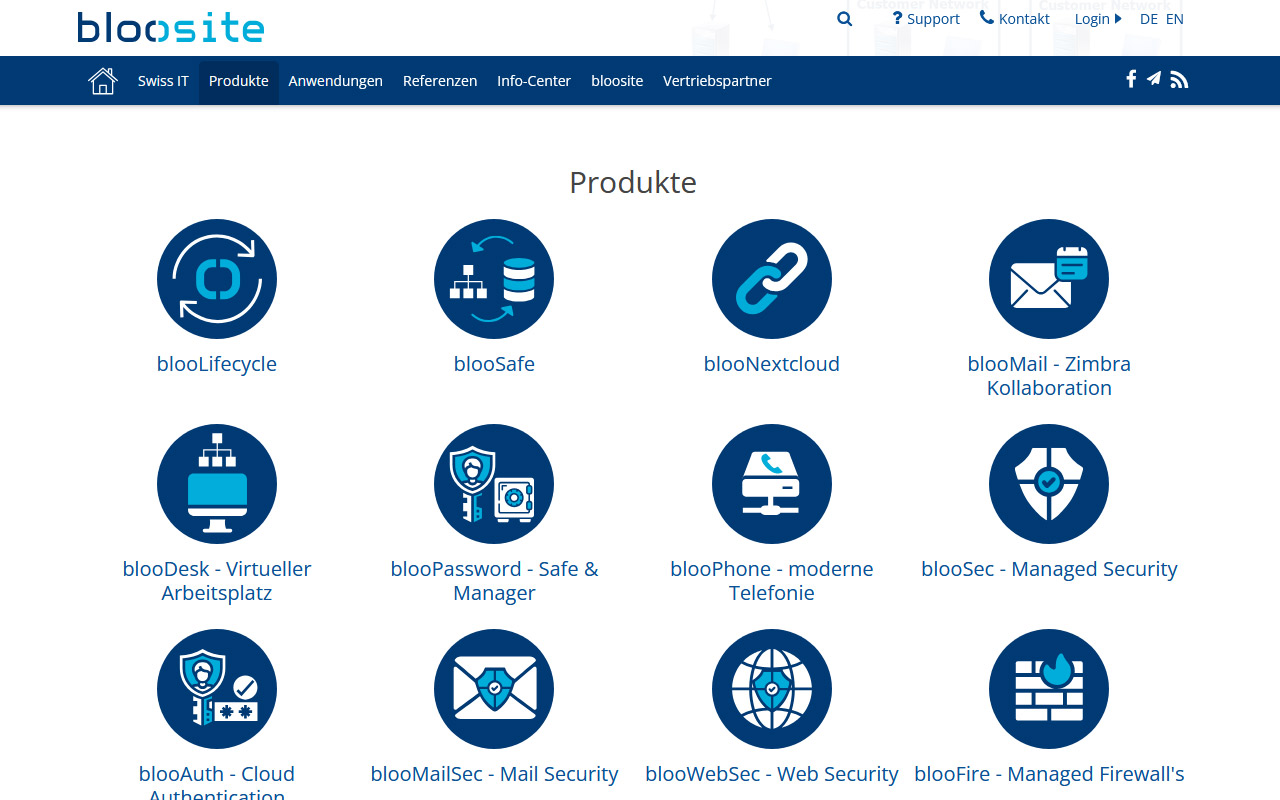The height and width of the screenshot is (800, 1280).
Task: Open the Produkte menu item
Action: pos(238,81)
